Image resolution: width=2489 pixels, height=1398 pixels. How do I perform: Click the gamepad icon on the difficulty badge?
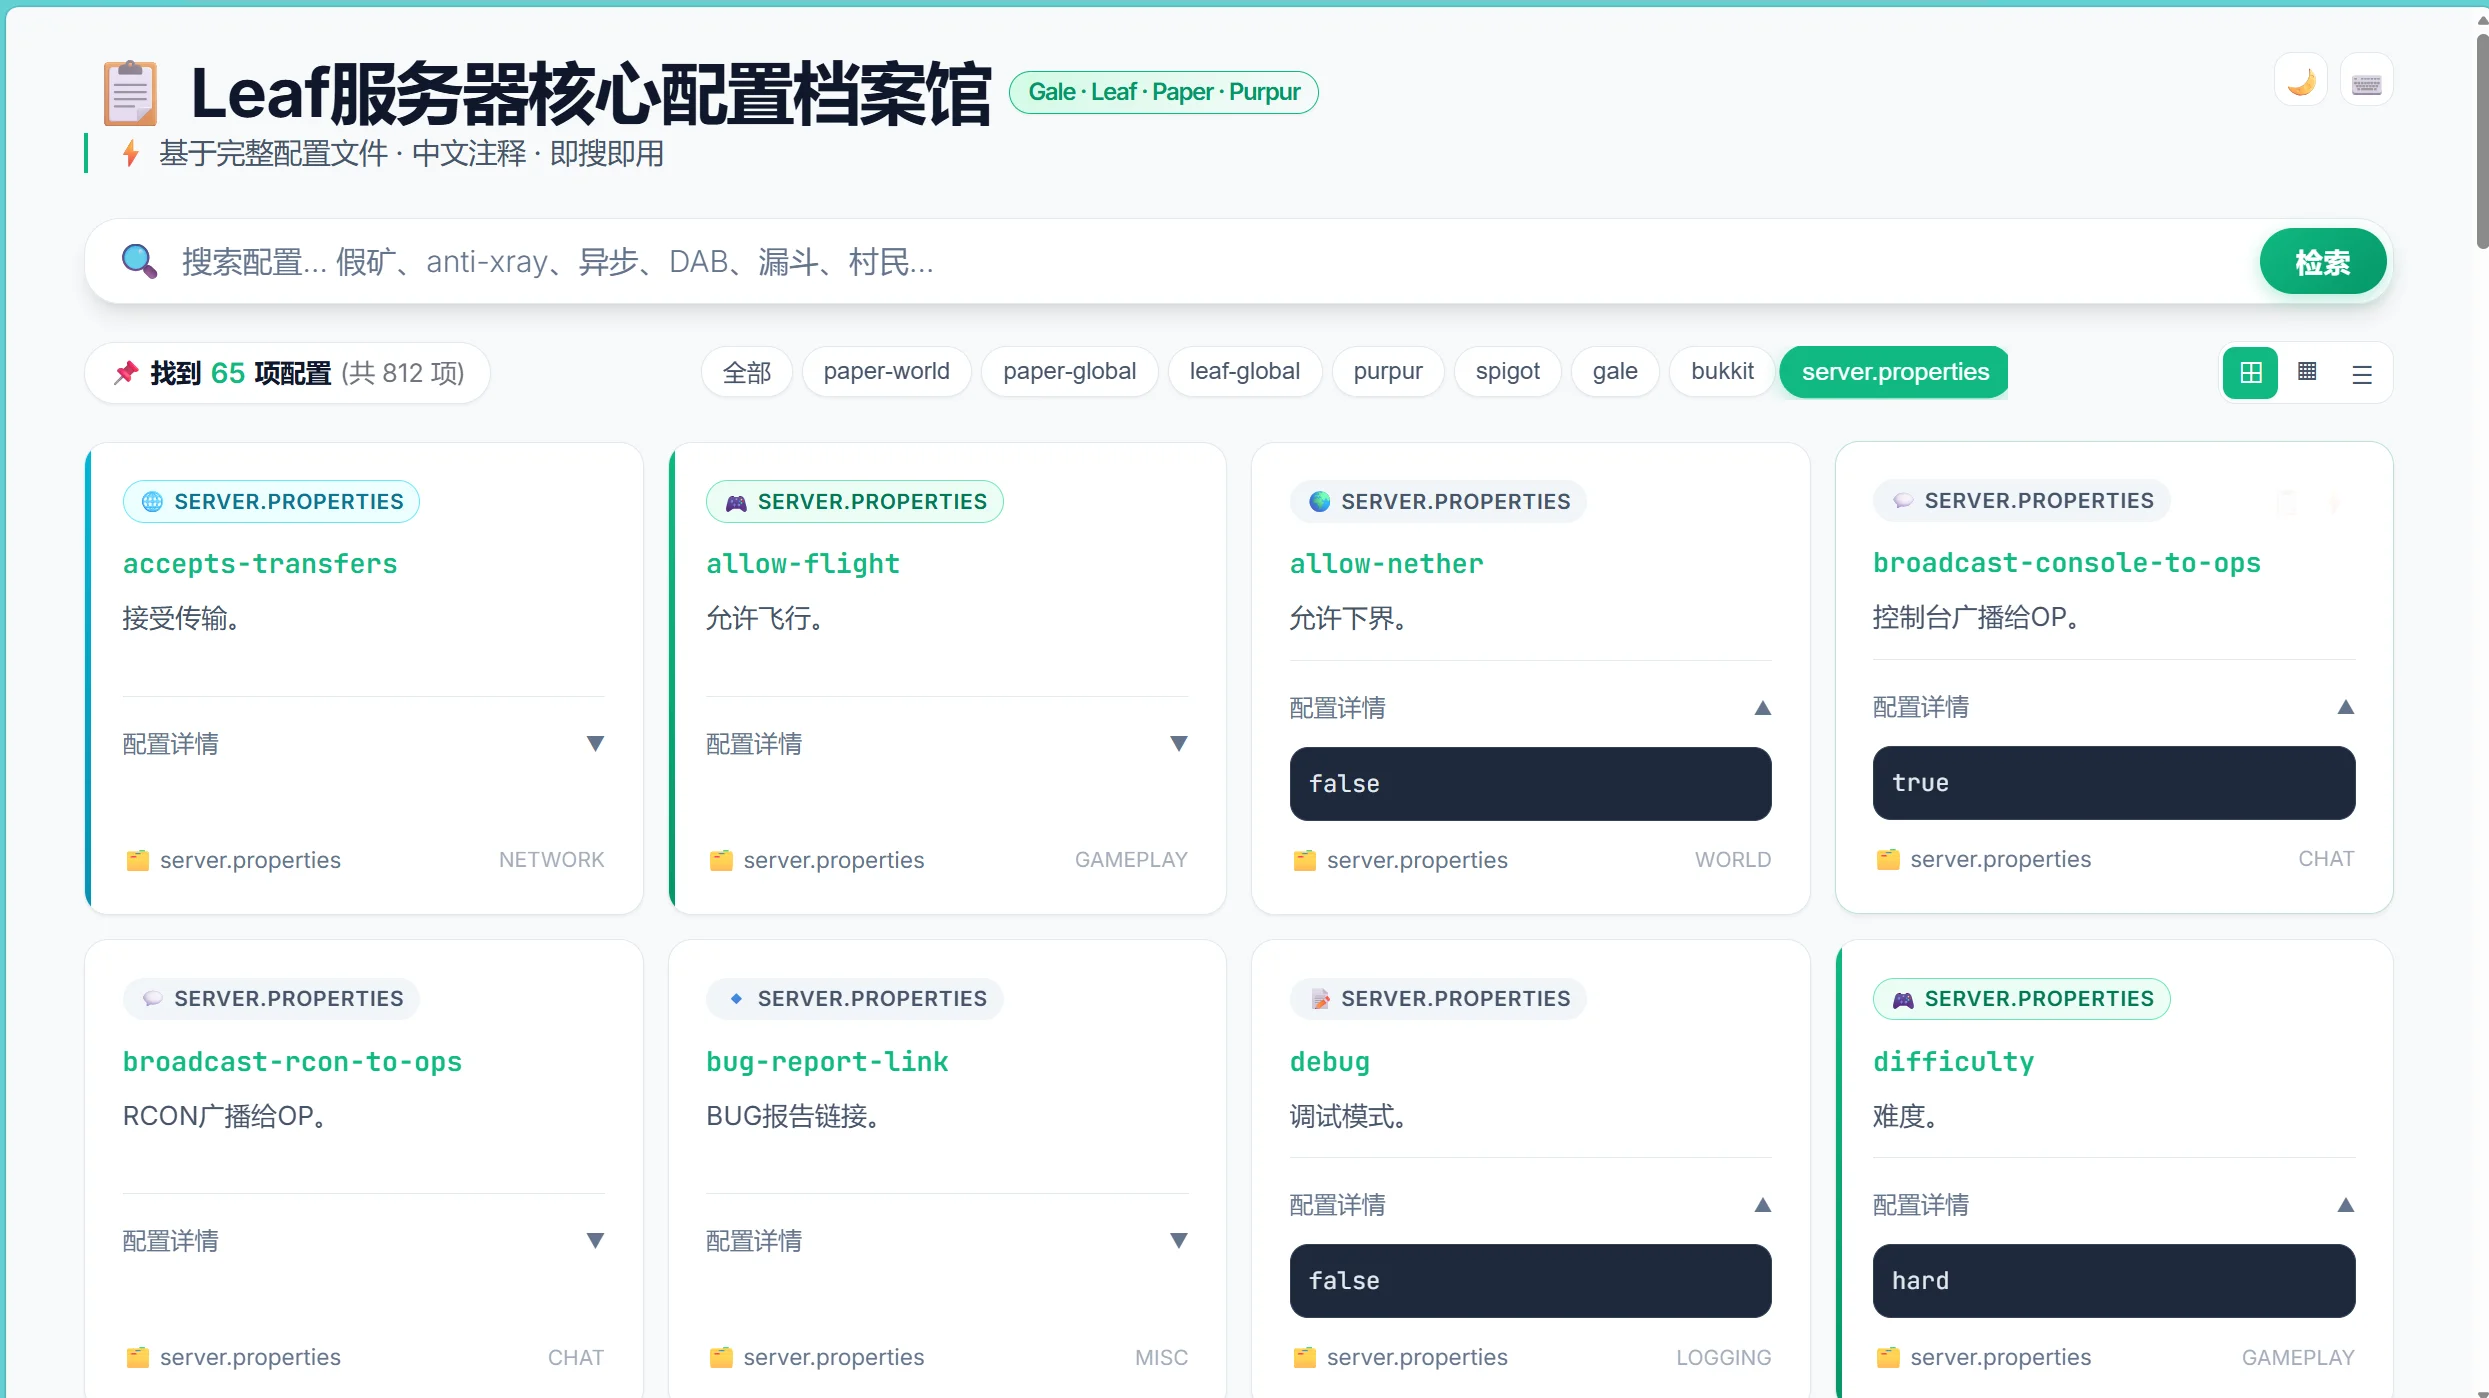(1903, 998)
